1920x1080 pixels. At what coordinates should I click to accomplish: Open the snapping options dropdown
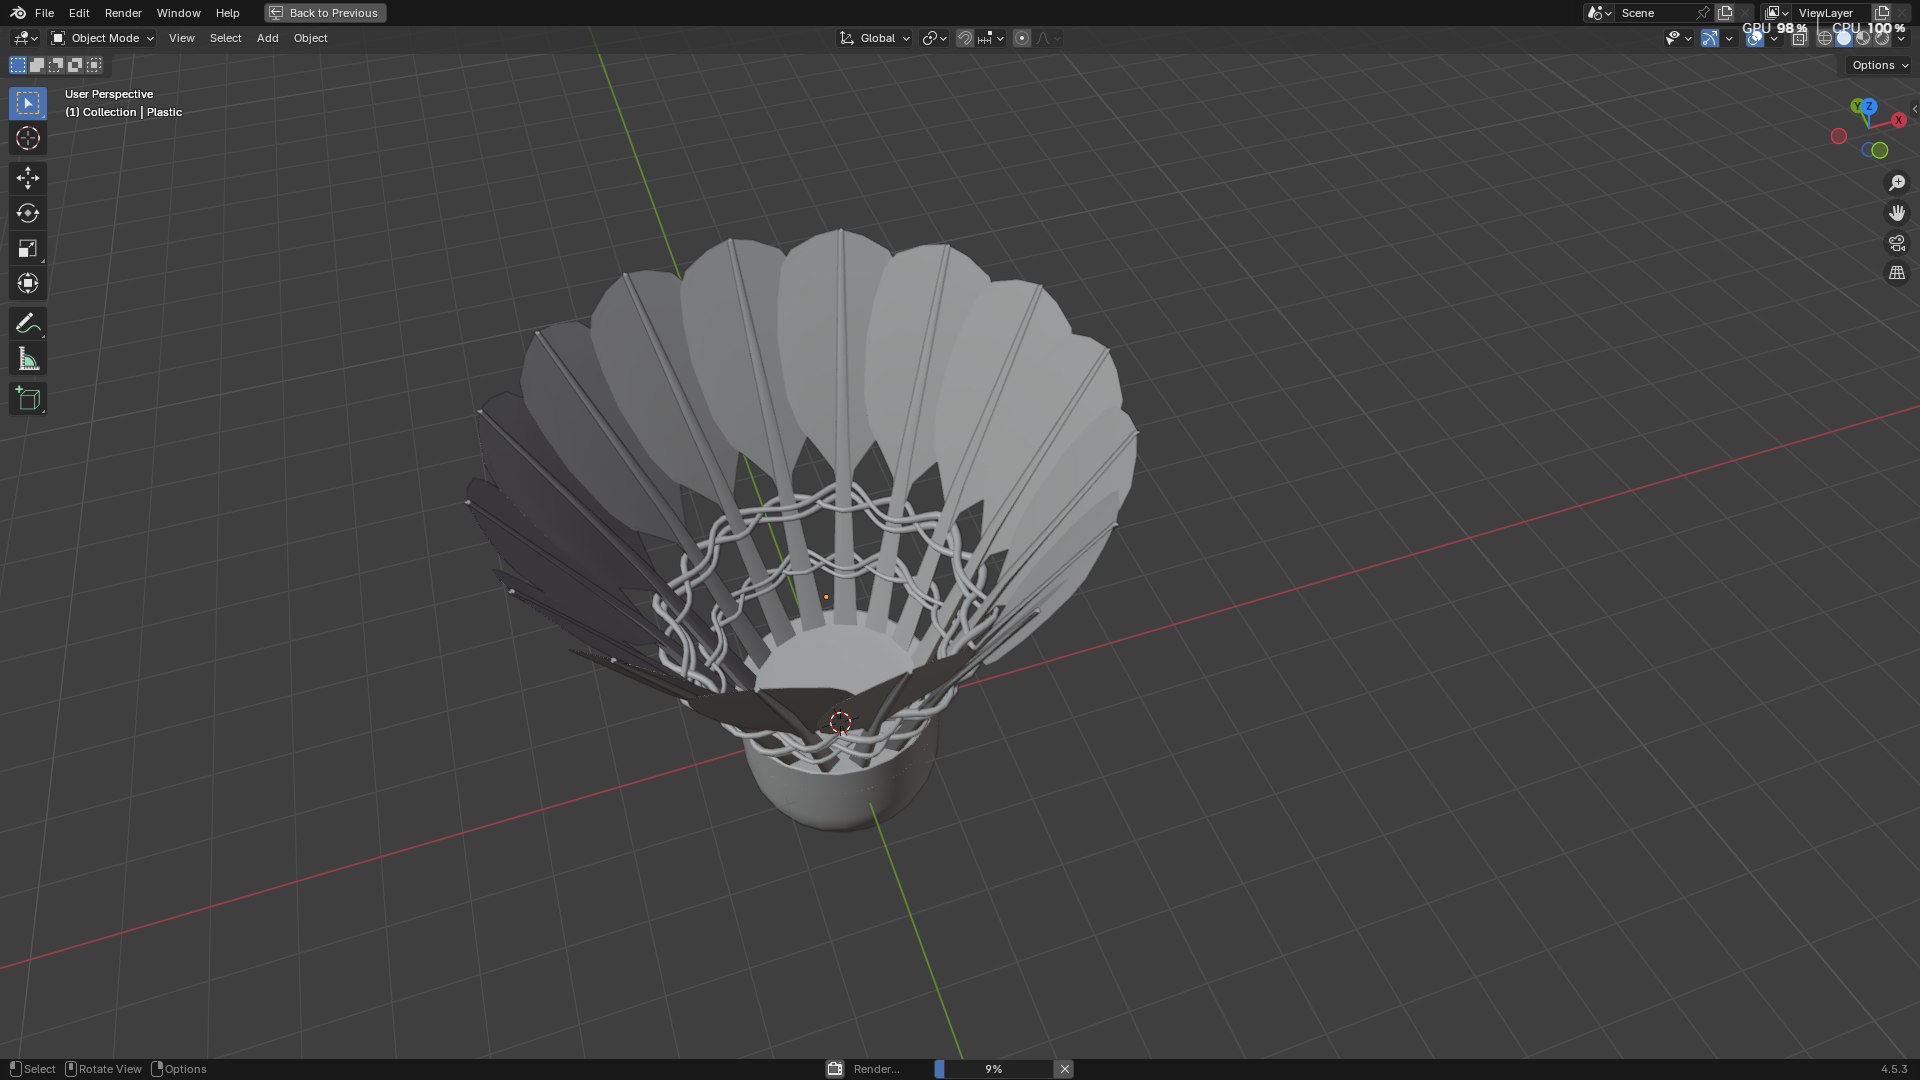point(991,38)
